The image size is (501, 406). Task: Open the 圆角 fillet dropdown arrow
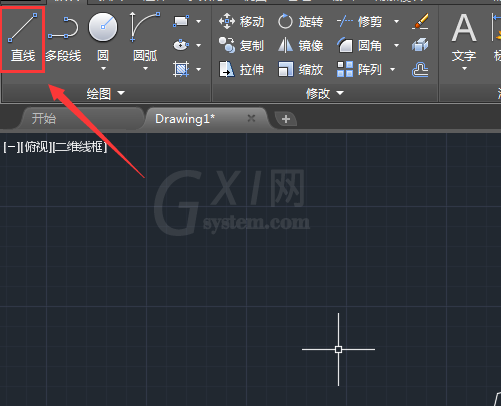pos(396,45)
